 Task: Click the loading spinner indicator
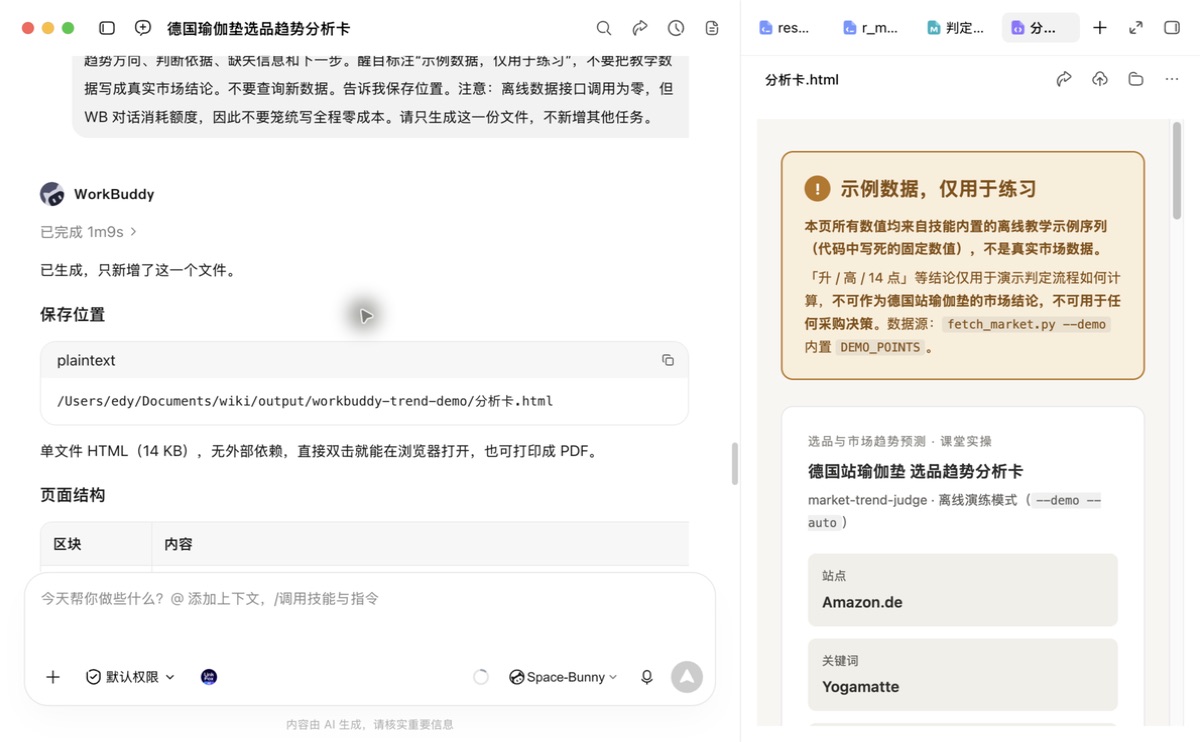click(481, 677)
